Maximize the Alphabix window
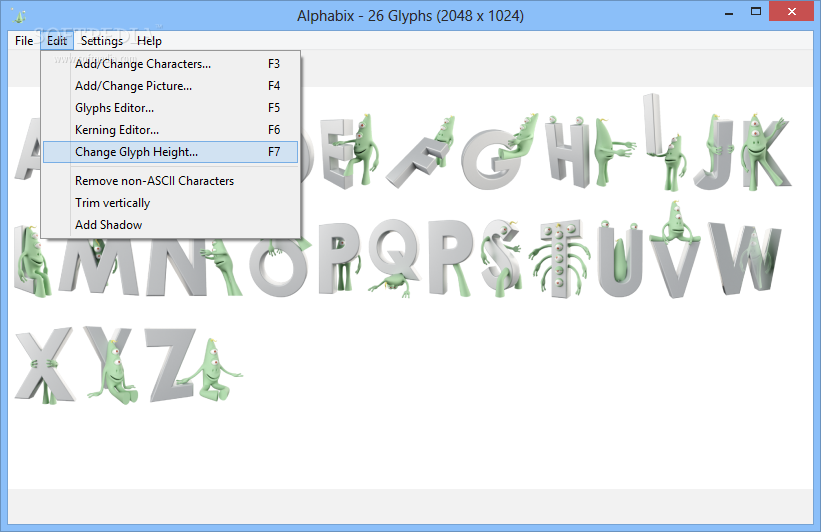The image size is (821, 532). [756, 12]
